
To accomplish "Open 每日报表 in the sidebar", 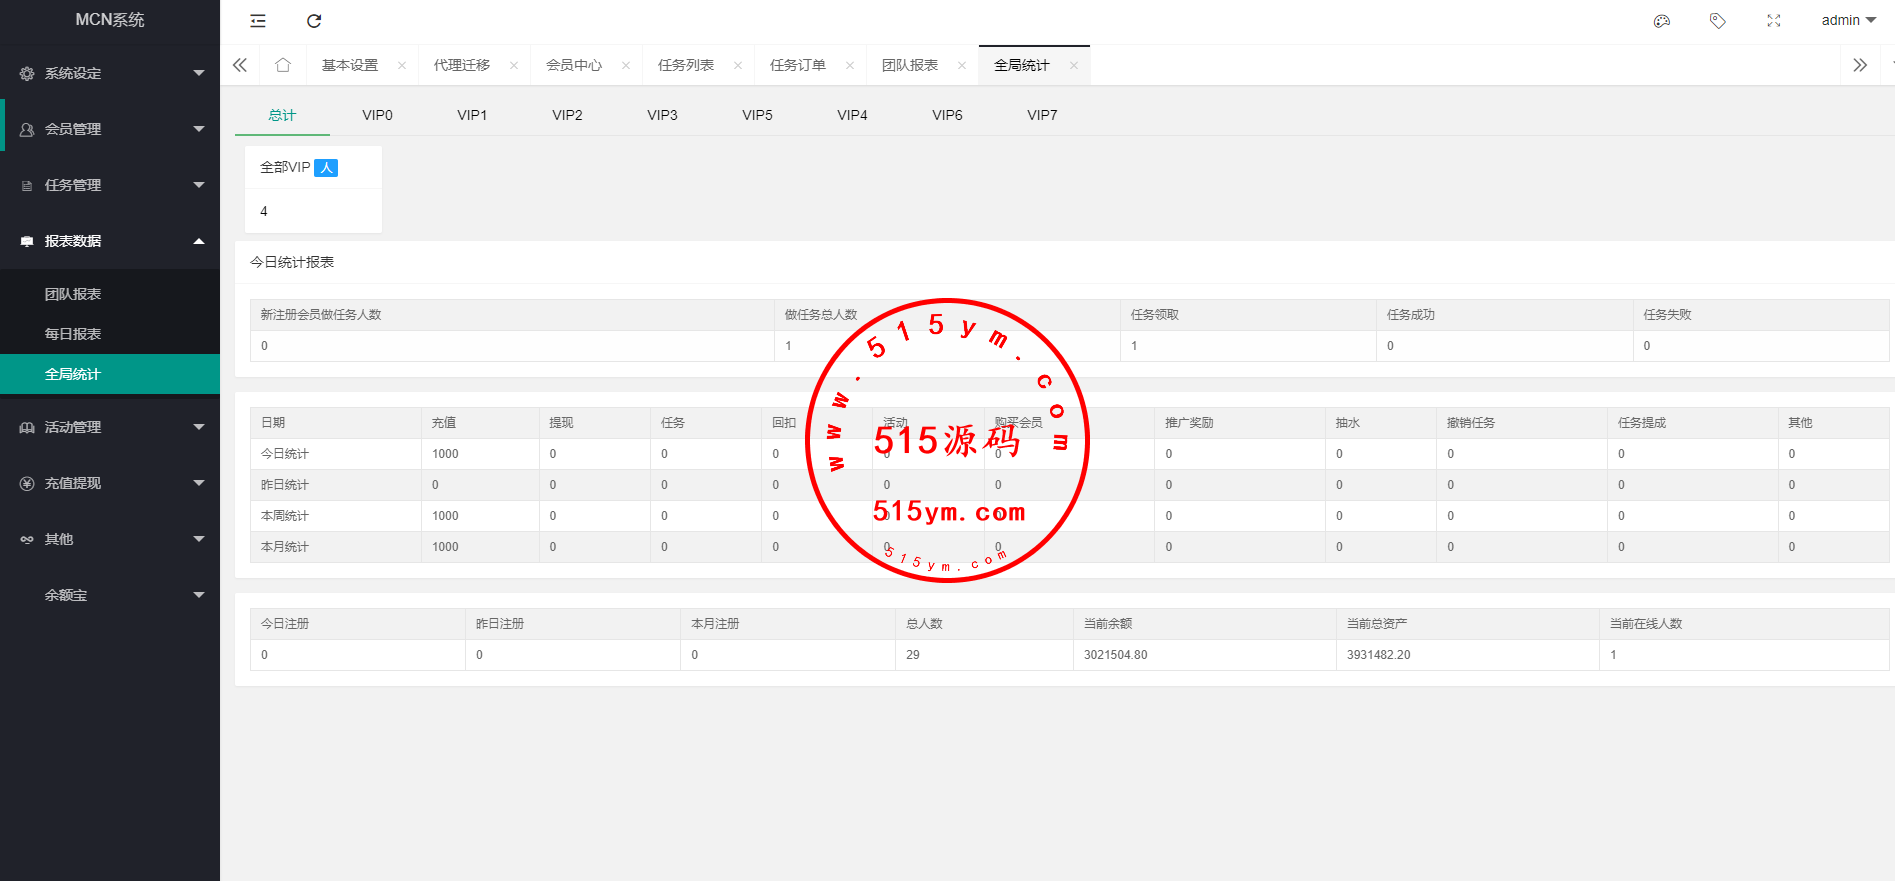I will point(73,334).
